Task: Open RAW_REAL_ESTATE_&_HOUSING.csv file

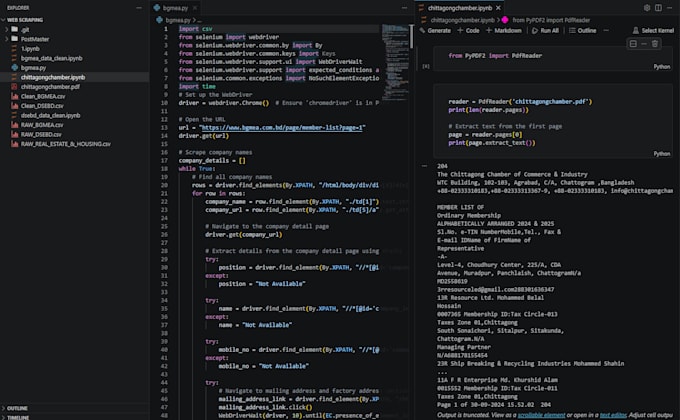Action: click(65, 144)
